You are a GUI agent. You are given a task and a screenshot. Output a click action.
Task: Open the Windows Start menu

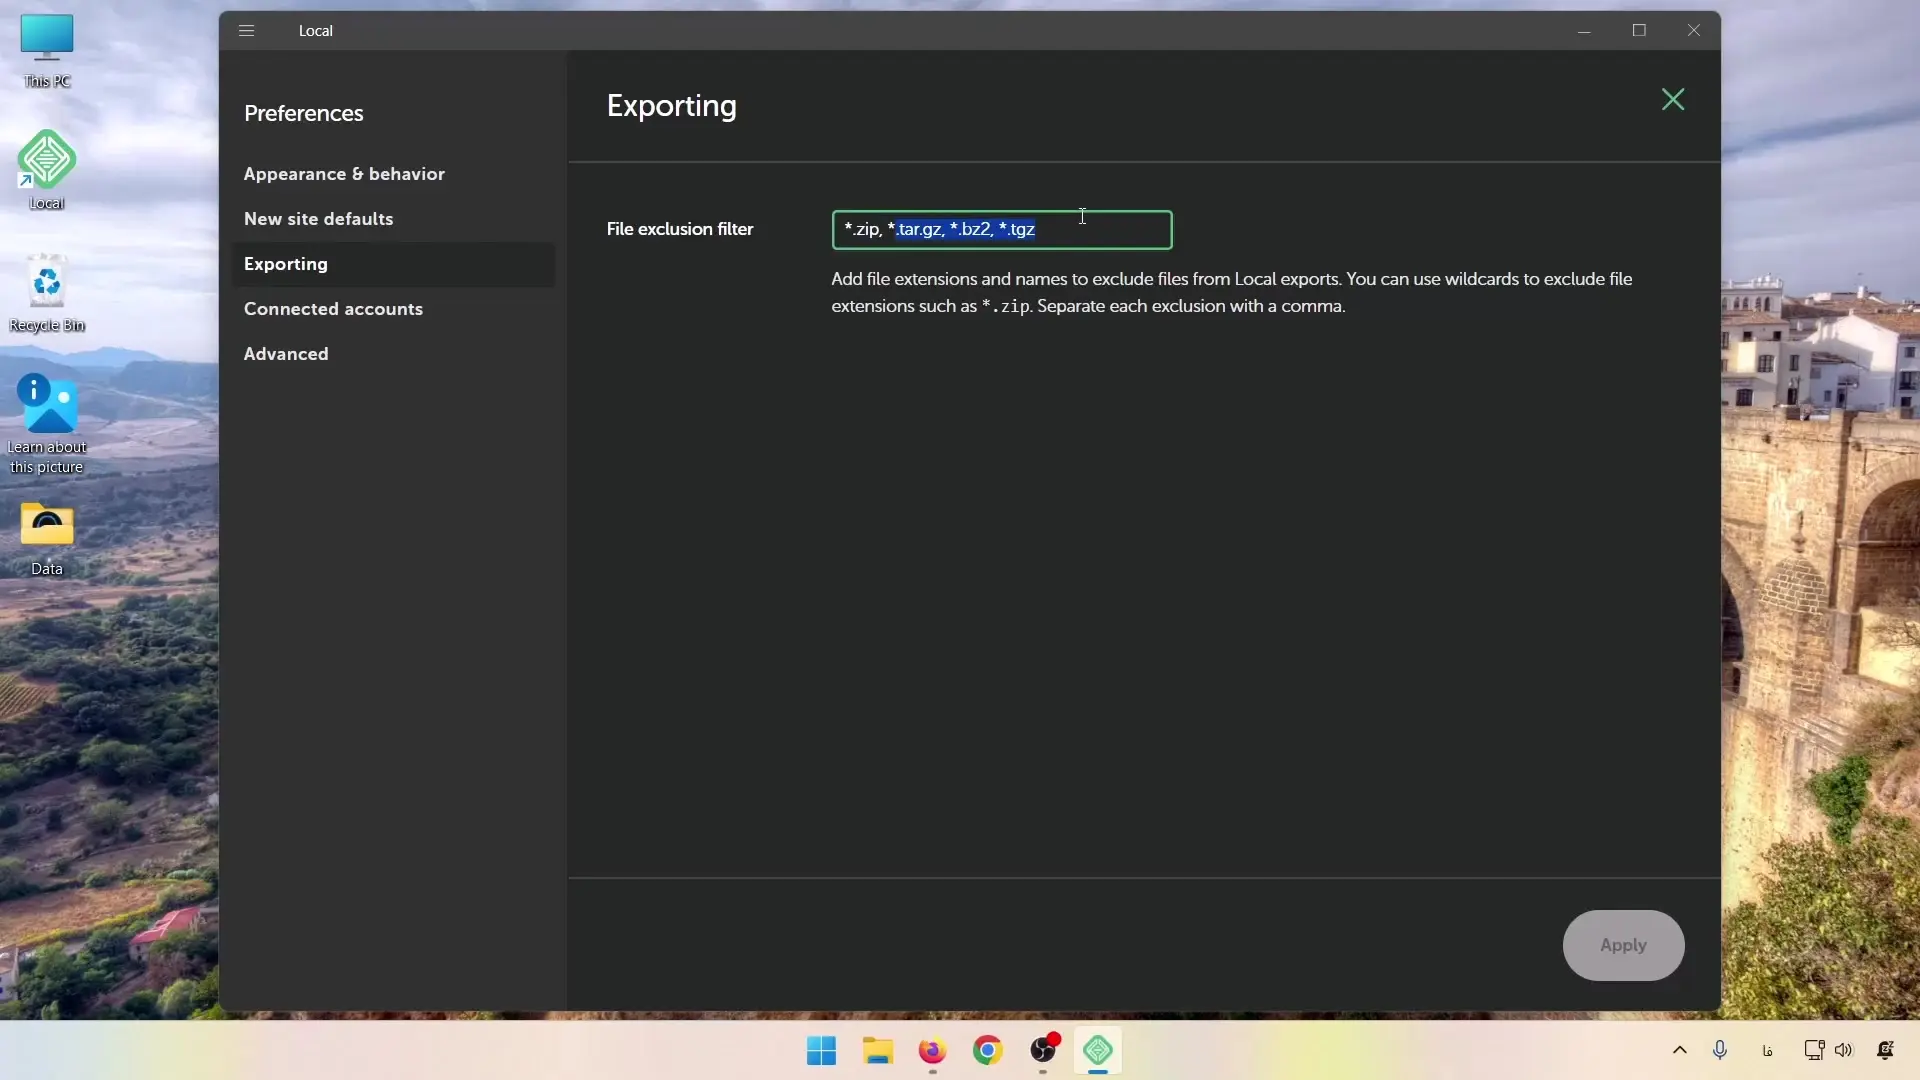pos(821,1050)
